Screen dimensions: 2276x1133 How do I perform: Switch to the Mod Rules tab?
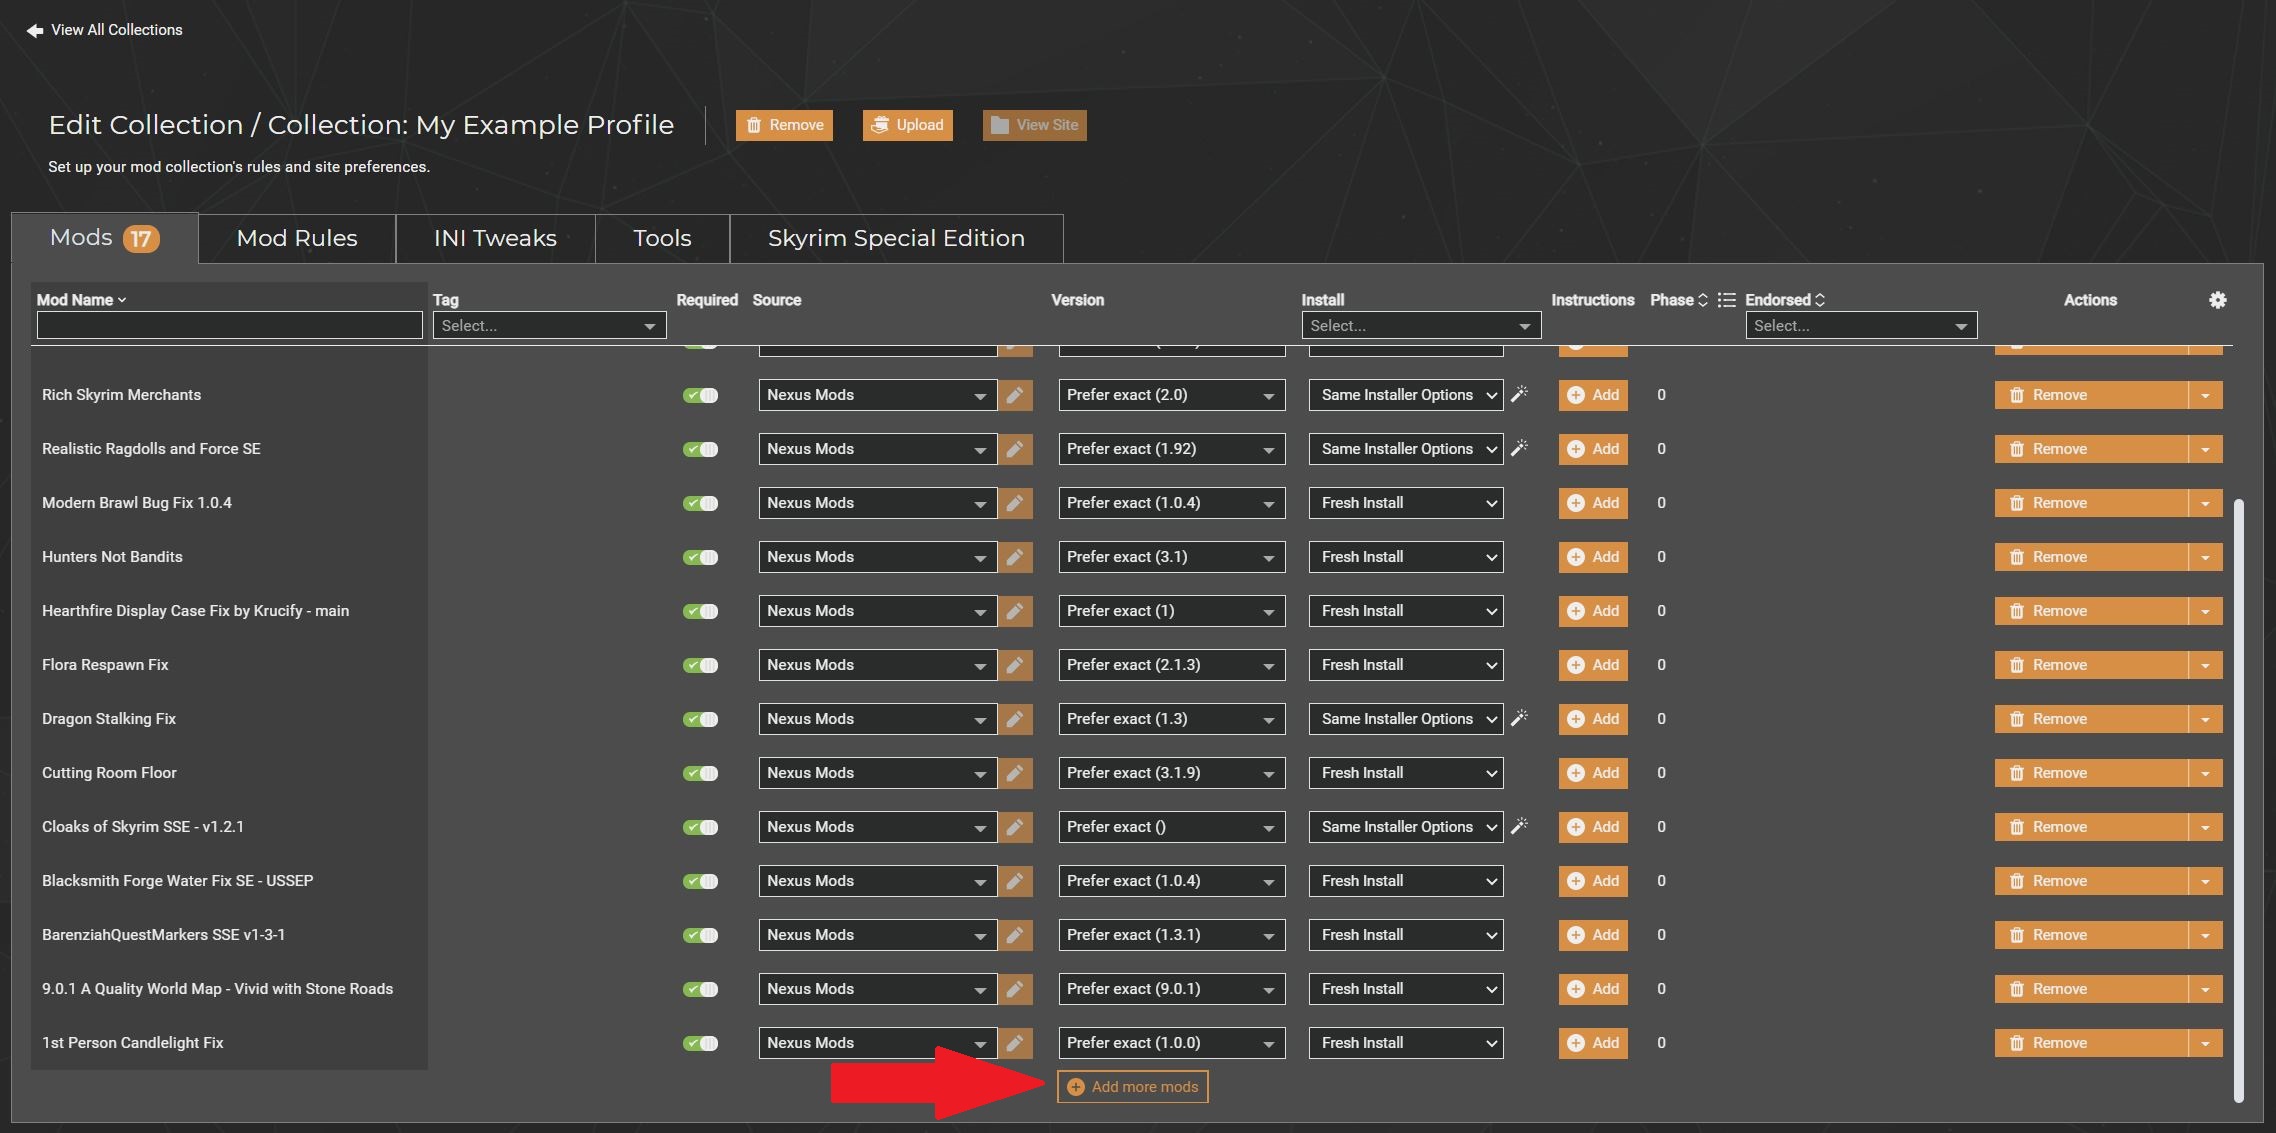296,236
